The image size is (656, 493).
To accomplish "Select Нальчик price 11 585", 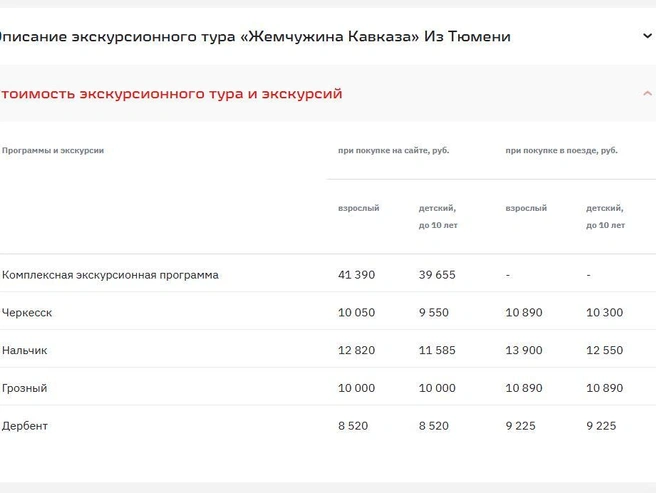I will coord(437,350).
